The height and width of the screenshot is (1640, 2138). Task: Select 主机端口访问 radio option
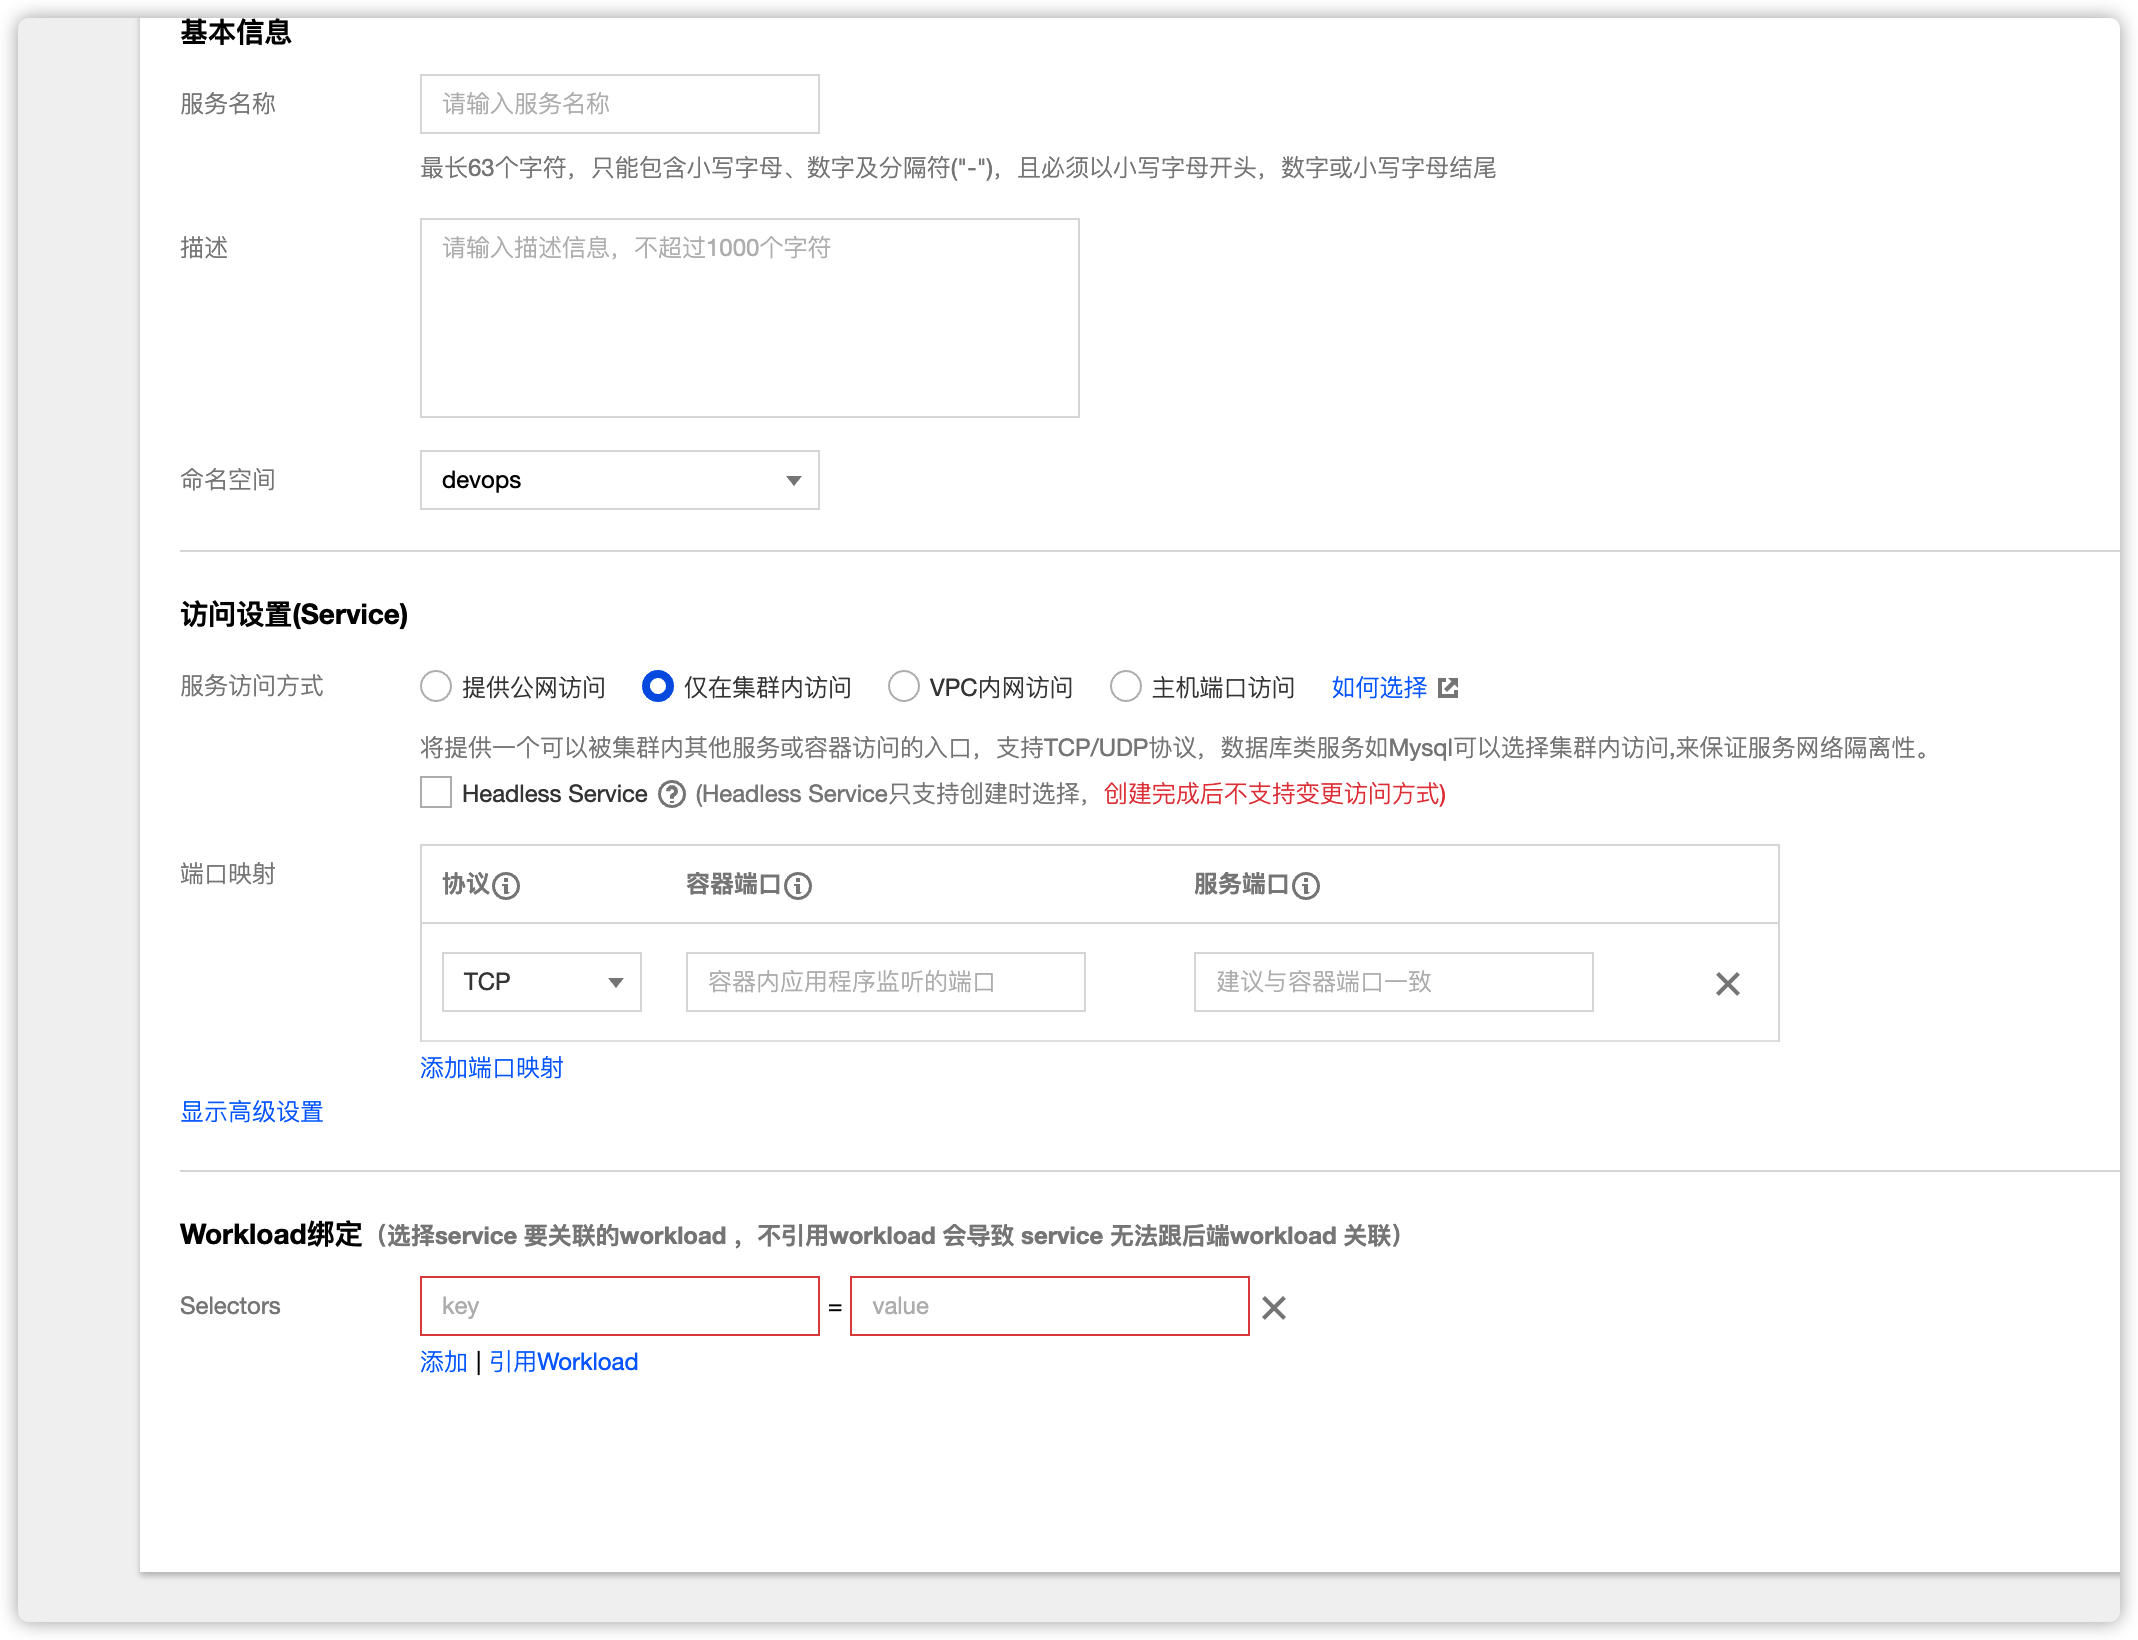pos(1126,687)
